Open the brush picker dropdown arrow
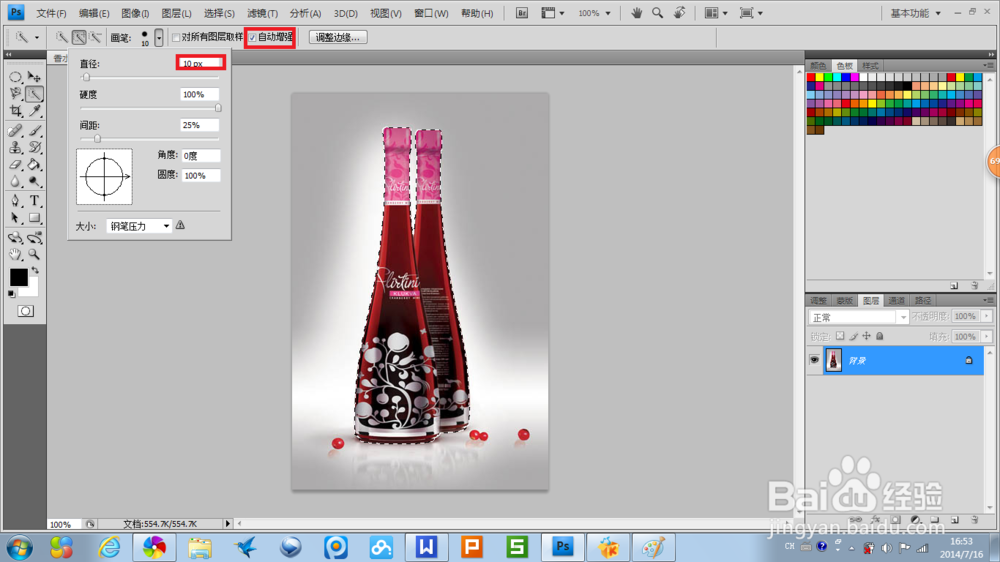The width and height of the screenshot is (1000, 562). [x=159, y=38]
